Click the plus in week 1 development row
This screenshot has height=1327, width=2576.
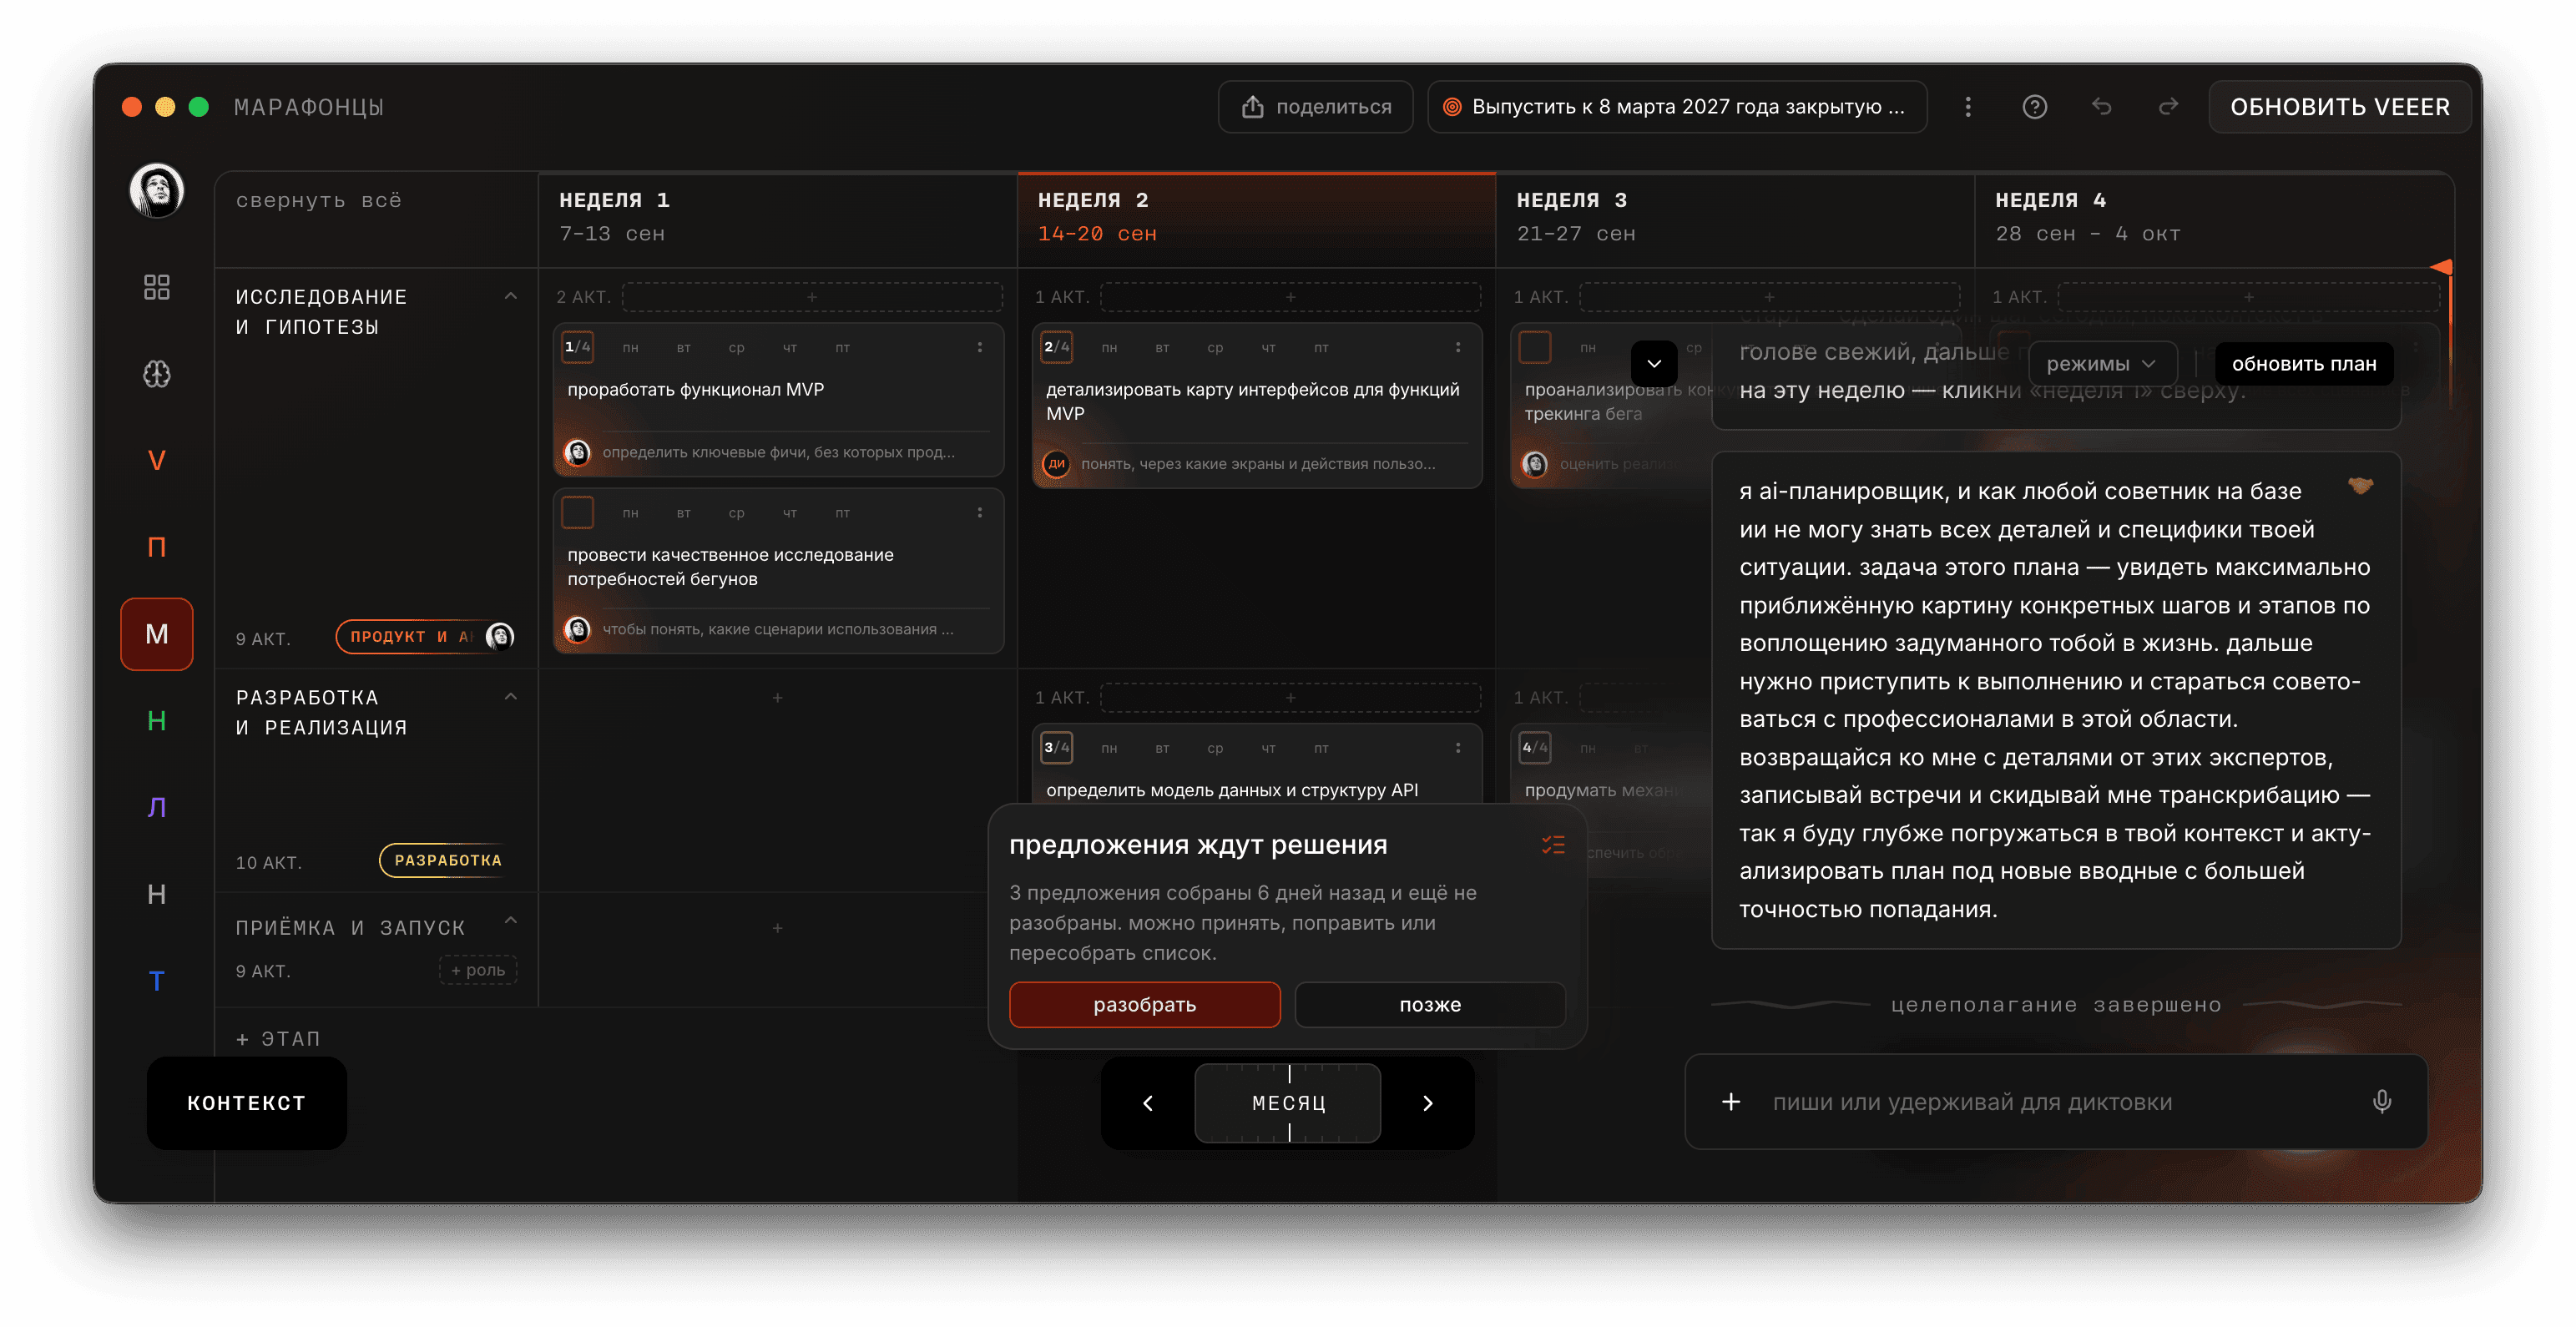(777, 697)
